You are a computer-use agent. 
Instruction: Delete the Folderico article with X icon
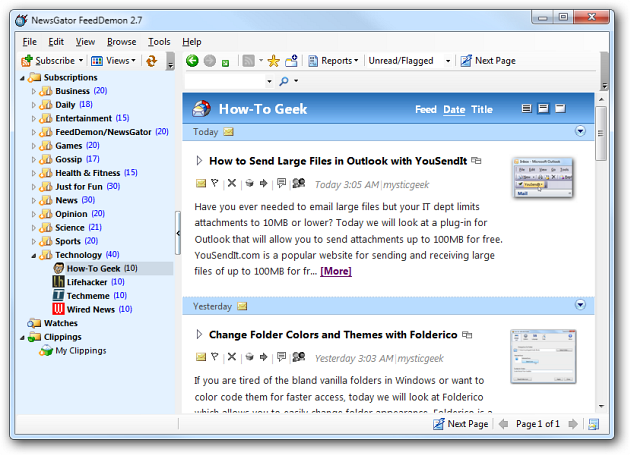coord(232,357)
